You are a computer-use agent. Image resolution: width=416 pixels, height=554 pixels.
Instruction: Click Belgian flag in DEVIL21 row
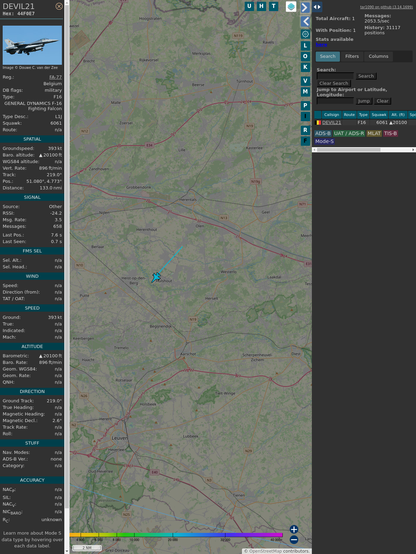click(318, 123)
